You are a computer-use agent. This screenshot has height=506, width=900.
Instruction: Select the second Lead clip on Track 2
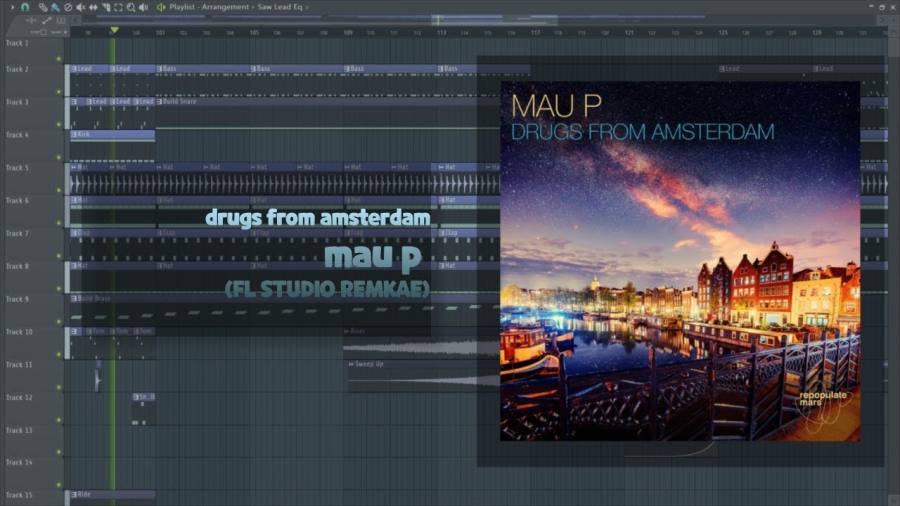click(x=131, y=80)
